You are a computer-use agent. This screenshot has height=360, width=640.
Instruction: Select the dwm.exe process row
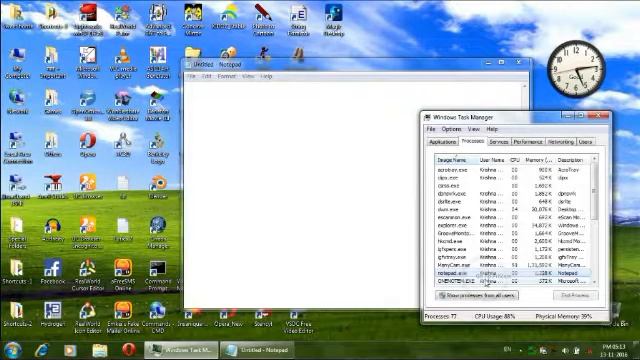pyautogui.click(x=513, y=209)
